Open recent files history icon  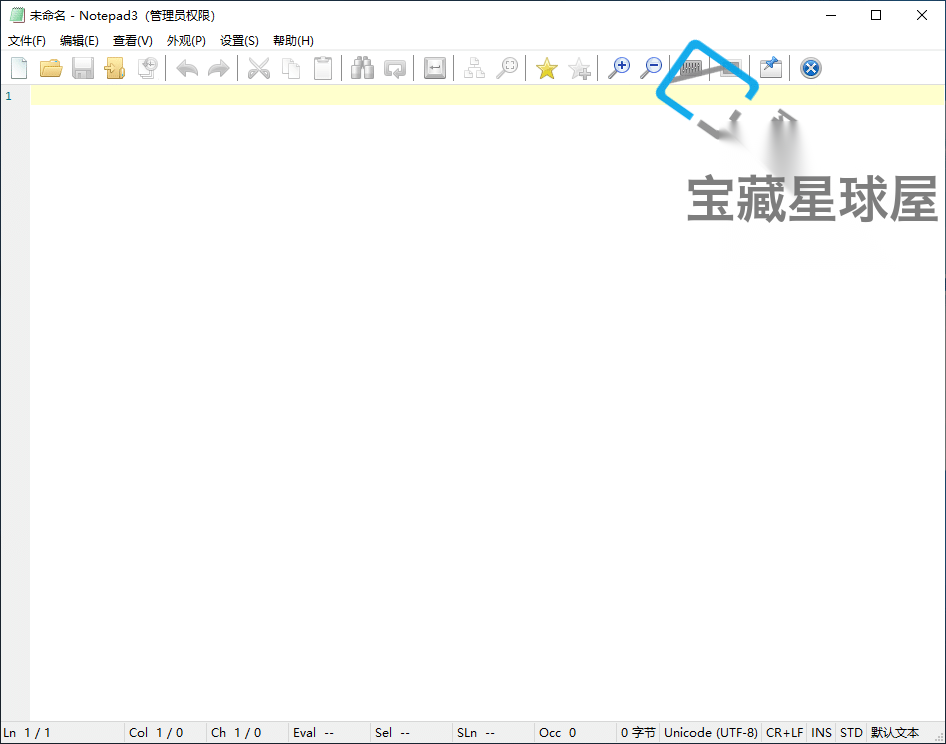[147, 68]
